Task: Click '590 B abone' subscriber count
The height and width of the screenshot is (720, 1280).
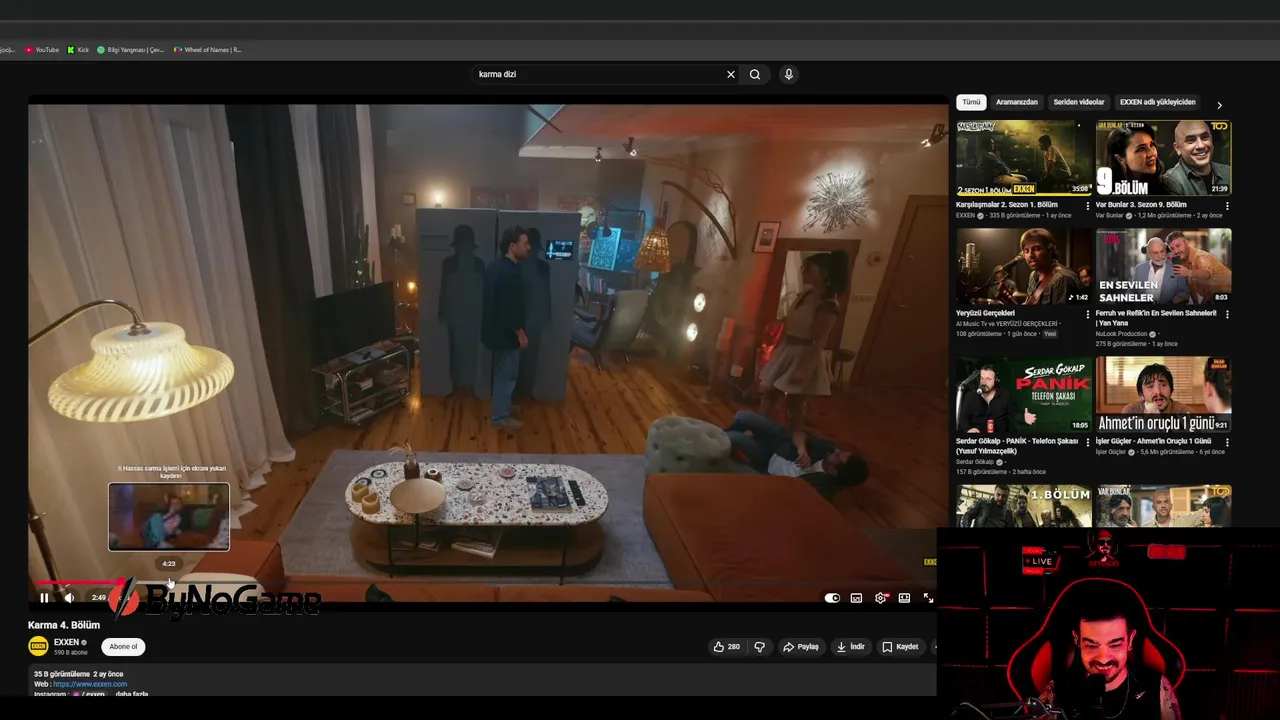Action: (x=71, y=652)
